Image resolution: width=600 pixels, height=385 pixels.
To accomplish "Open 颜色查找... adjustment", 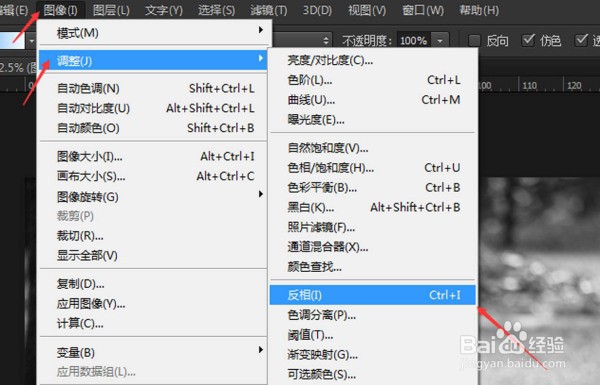I will click(372, 267).
